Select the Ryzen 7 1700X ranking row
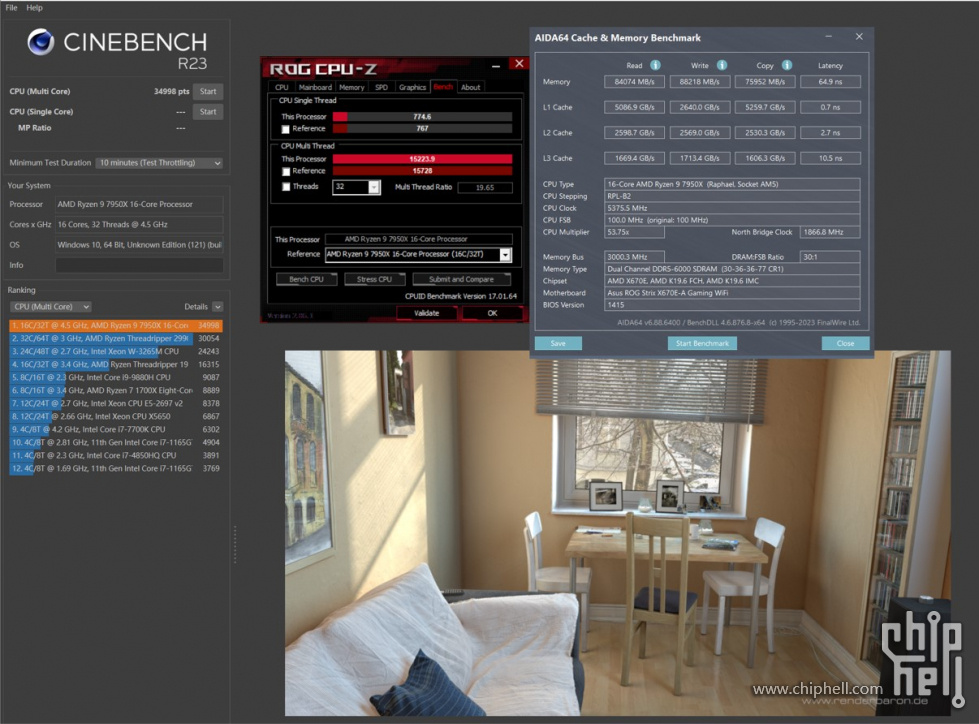 coord(116,391)
